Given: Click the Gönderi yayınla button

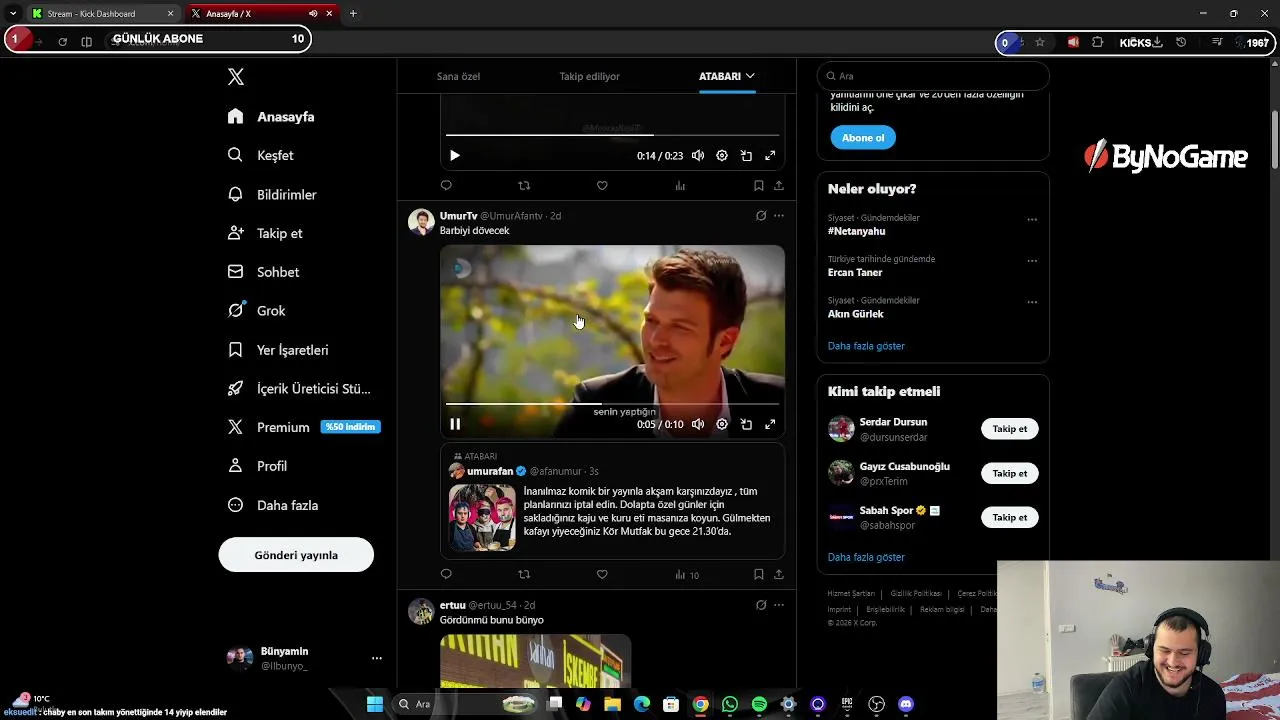Looking at the screenshot, I should pos(296,555).
